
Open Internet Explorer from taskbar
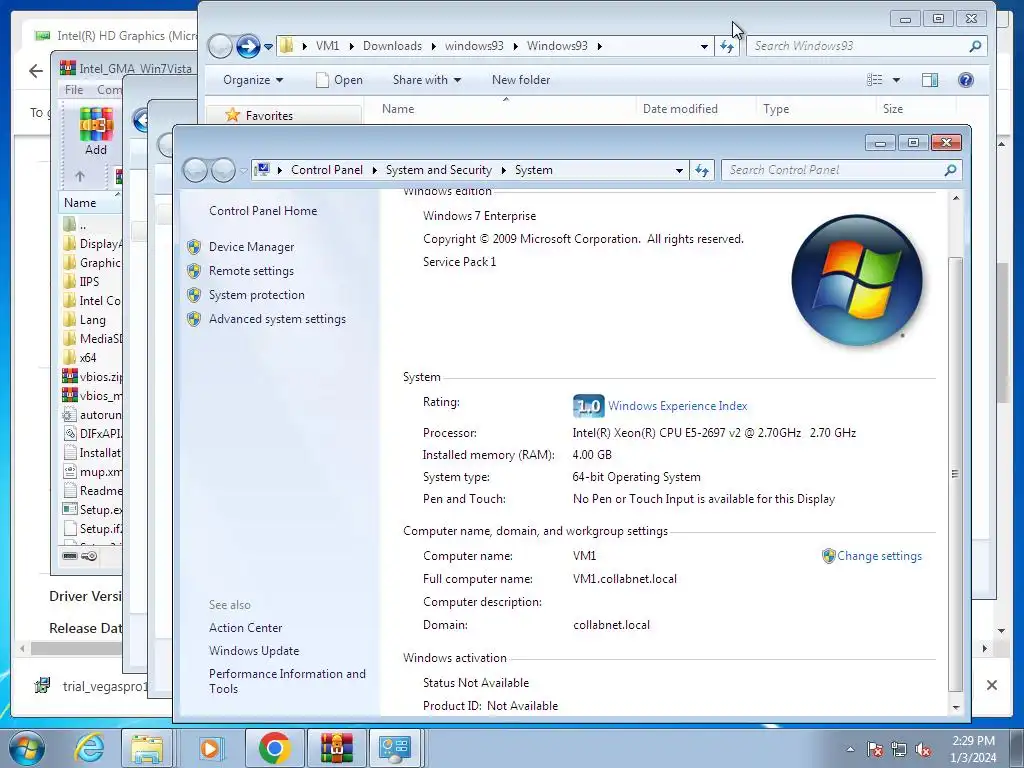pos(89,748)
